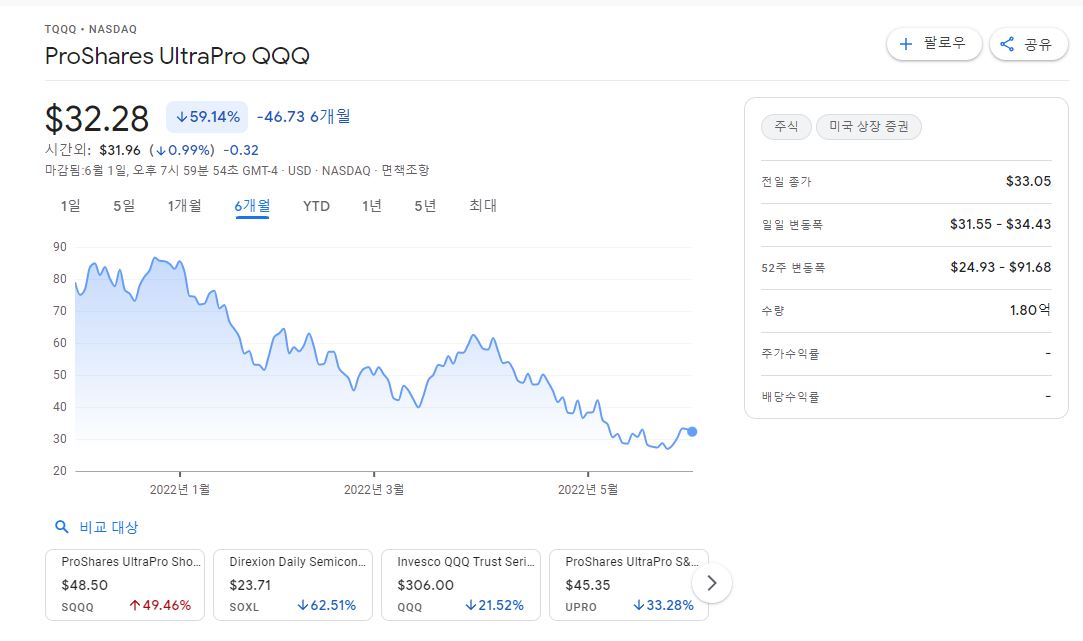Click the 수량 value 1.80억
The height and width of the screenshot is (641, 1083).
pos(1031,310)
